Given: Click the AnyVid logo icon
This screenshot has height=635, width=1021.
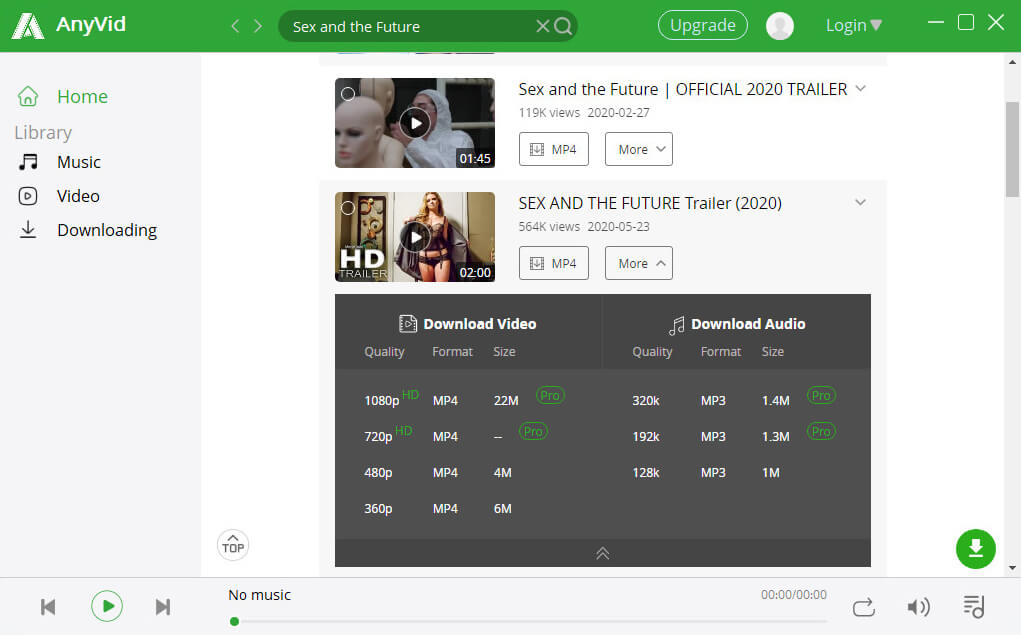Looking at the screenshot, I should (28, 26).
